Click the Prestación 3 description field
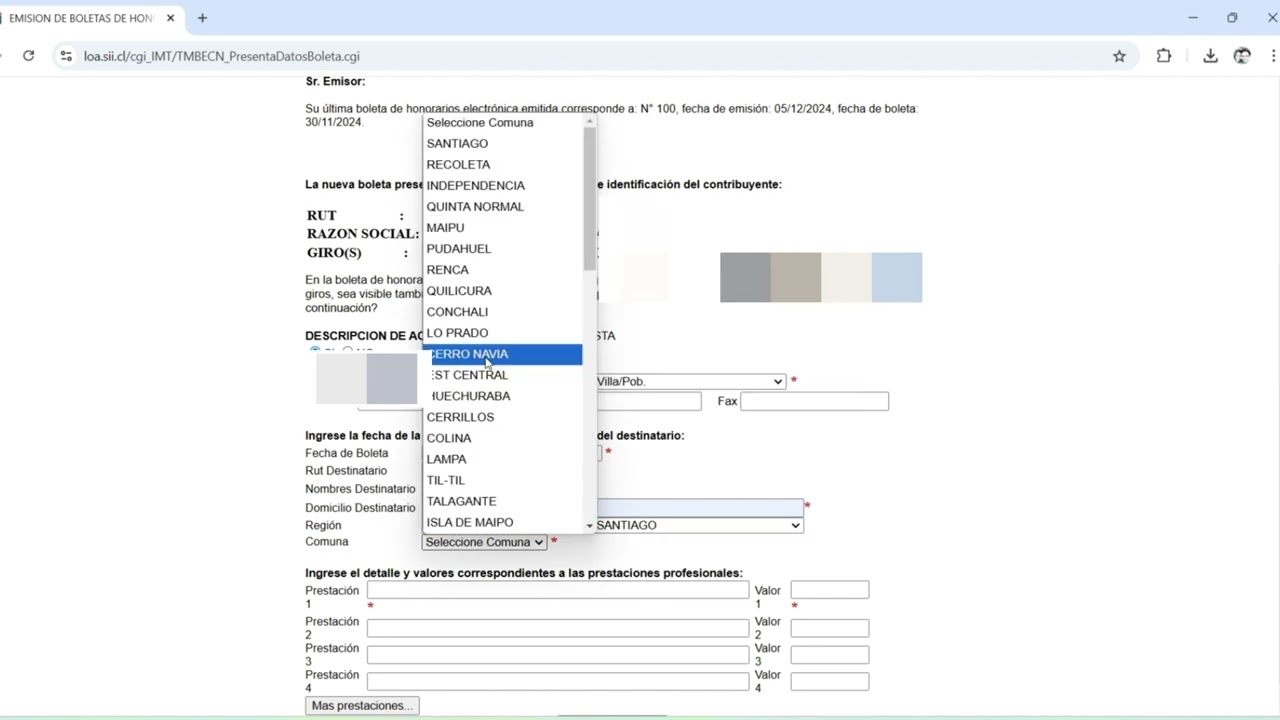The image size is (1280, 720). click(557, 655)
